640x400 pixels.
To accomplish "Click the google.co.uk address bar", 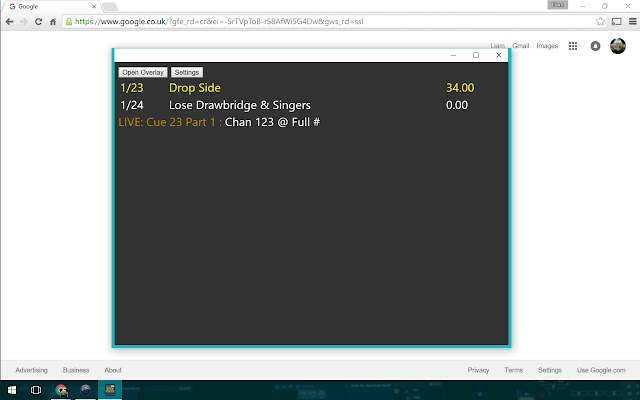I will [x=333, y=22].
